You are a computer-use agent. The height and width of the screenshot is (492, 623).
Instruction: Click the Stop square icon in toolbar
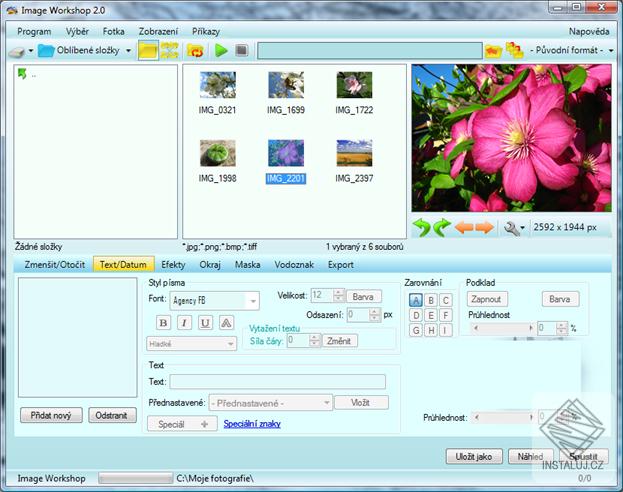pos(241,50)
